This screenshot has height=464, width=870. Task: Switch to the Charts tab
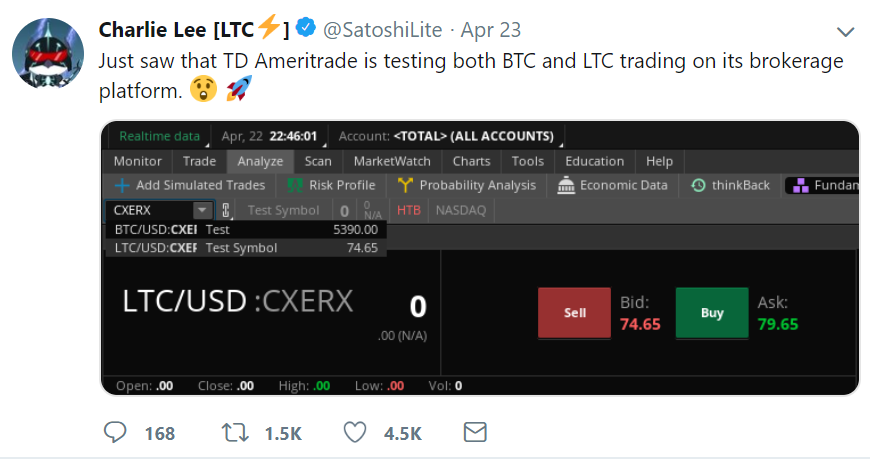tap(471, 161)
